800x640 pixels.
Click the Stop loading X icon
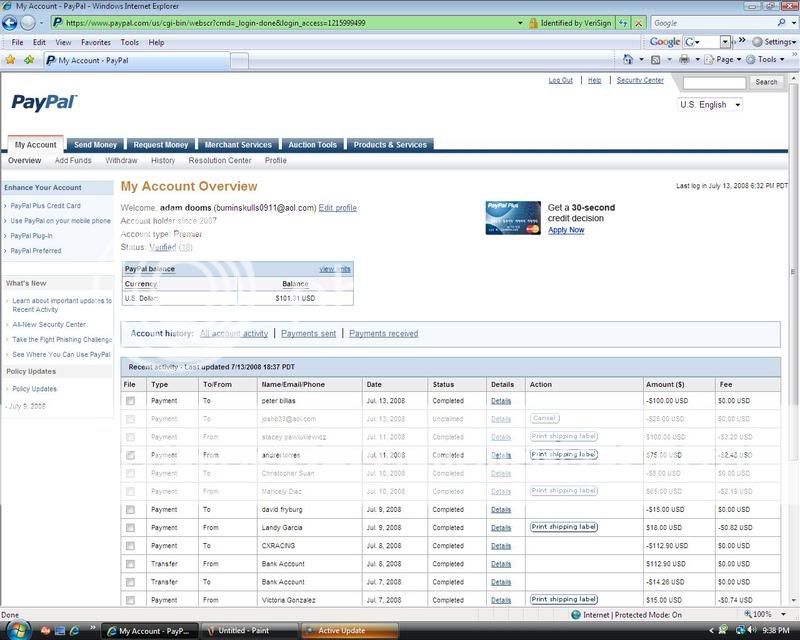click(639, 22)
